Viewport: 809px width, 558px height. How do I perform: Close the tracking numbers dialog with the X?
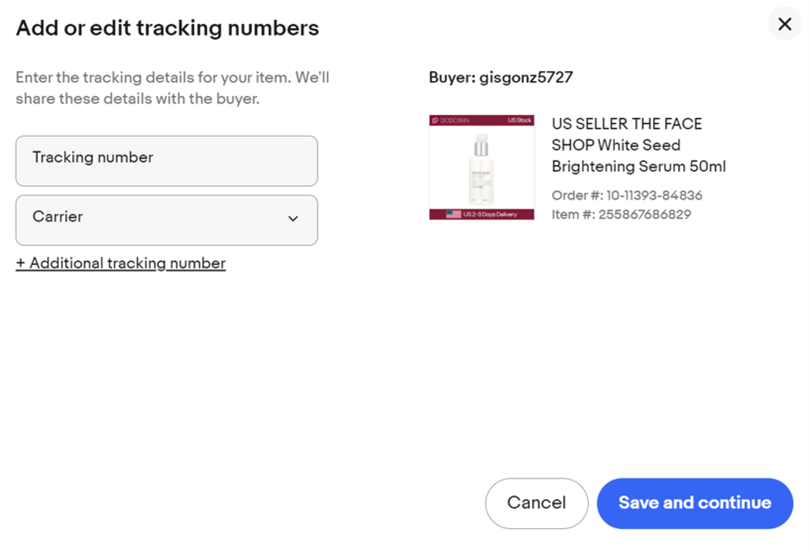(785, 24)
